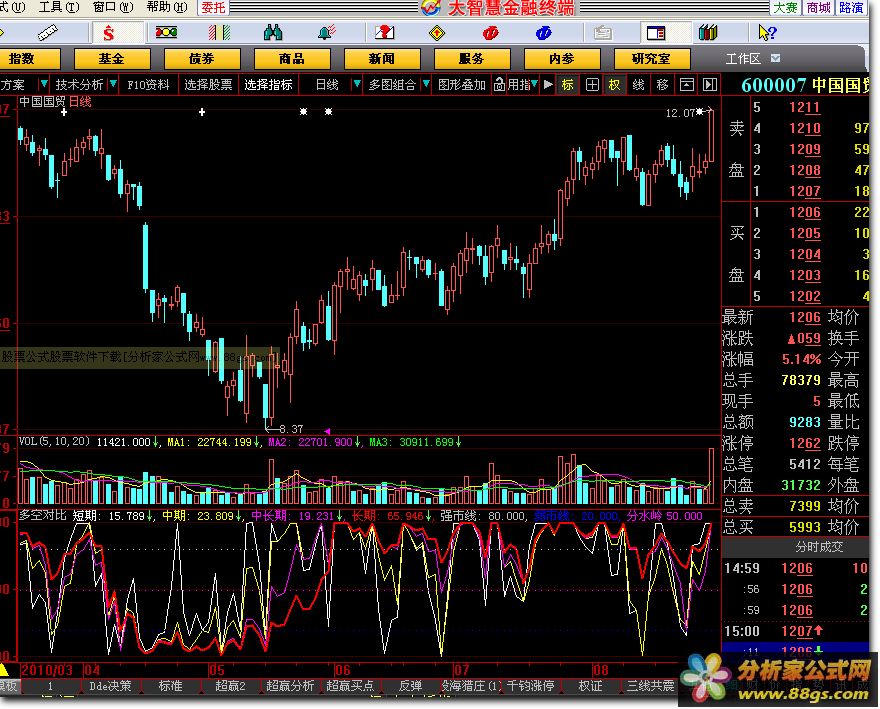Click the 600007 stock code title
Viewport: 880px width, 709px height.
coord(773,85)
